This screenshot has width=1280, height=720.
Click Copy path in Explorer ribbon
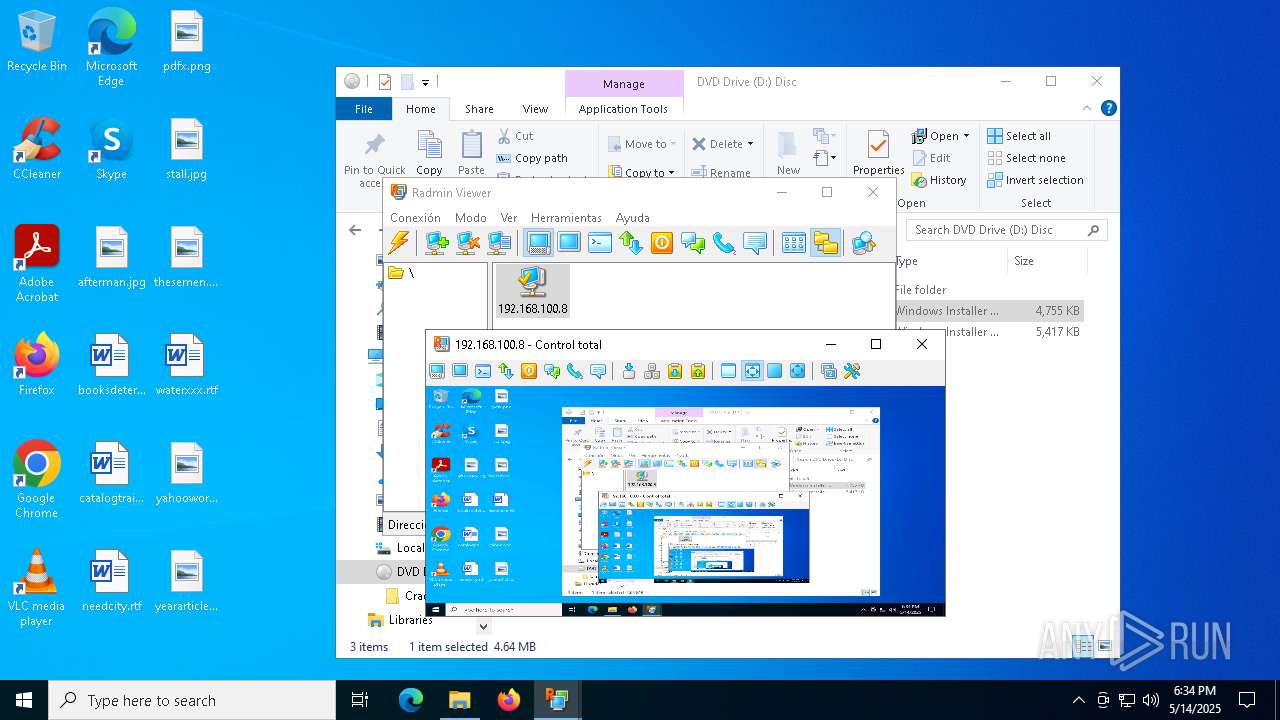pyautogui.click(x=532, y=158)
